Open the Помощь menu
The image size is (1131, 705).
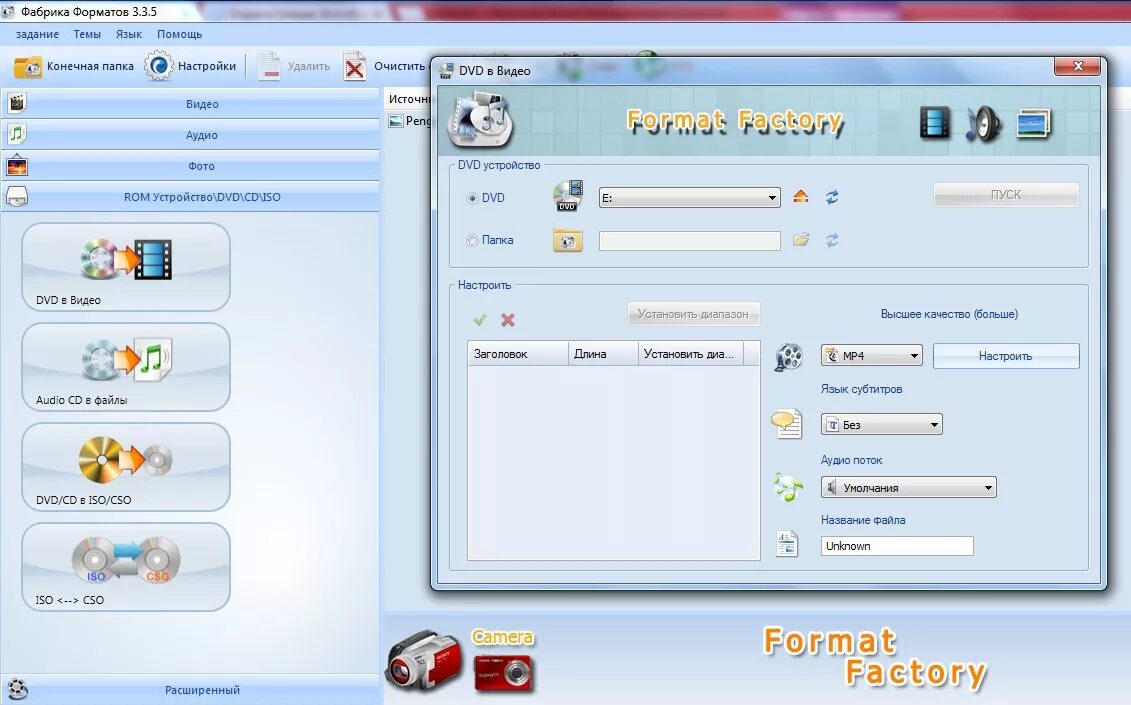(x=180, y=34)
